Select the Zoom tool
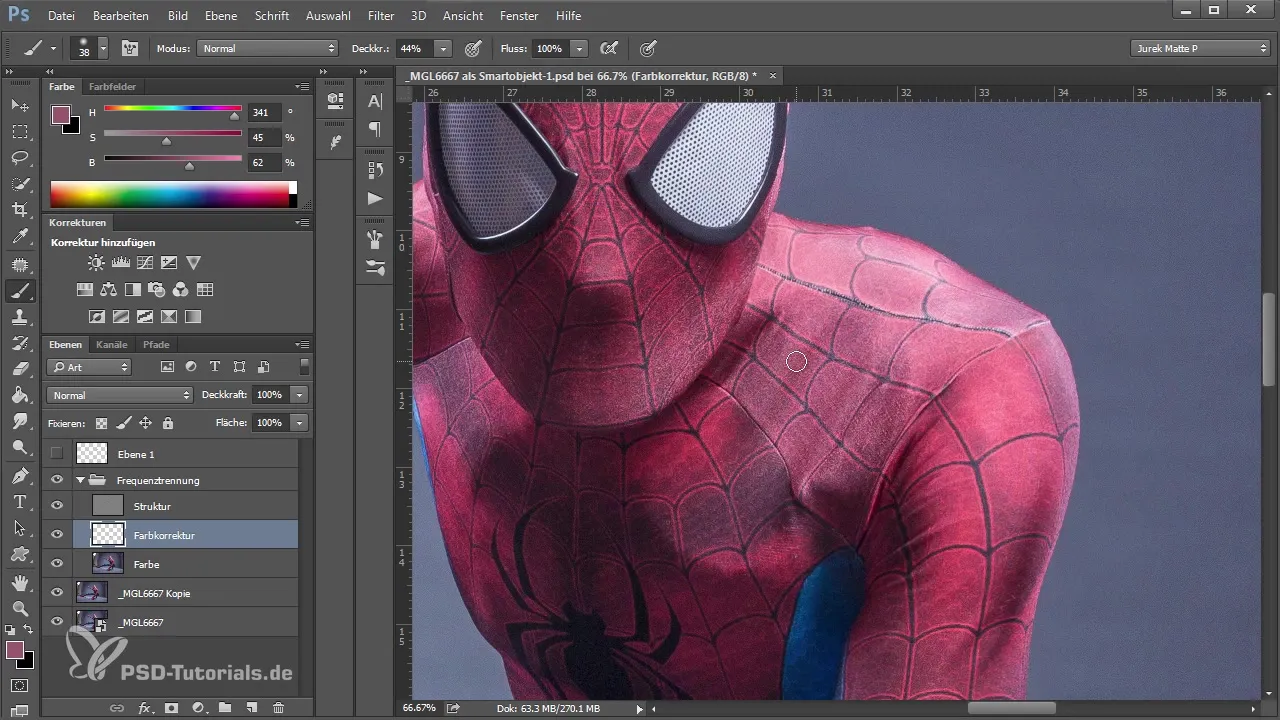 coord(19,608)
